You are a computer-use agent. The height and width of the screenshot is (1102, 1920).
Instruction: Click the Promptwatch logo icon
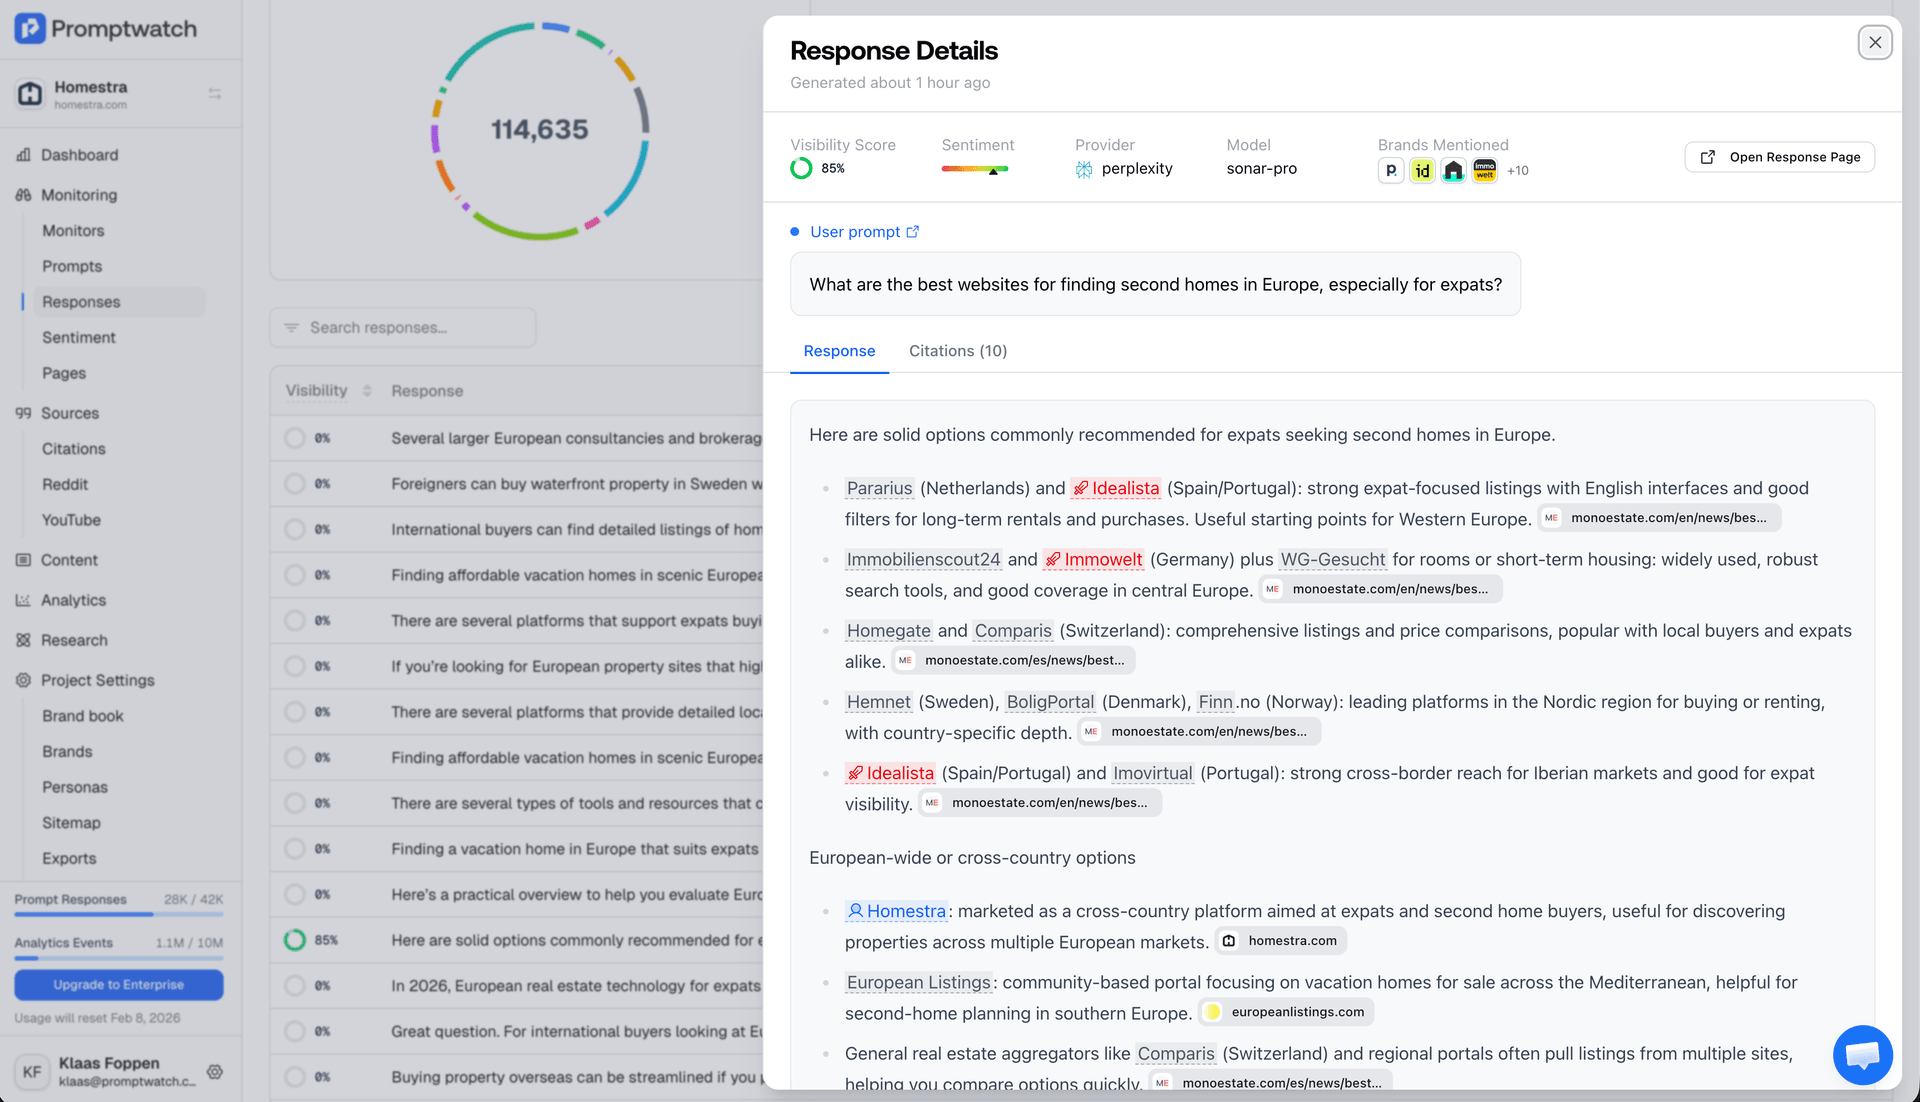tap(31, 27)
